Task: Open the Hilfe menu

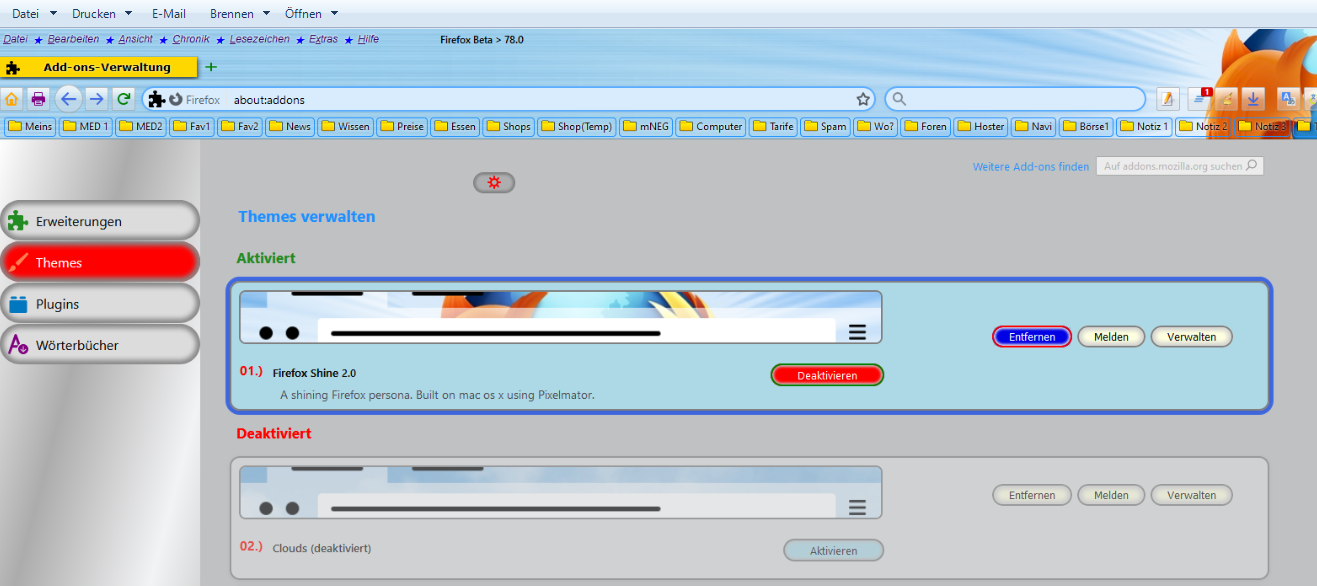Action: coord(368,39)
